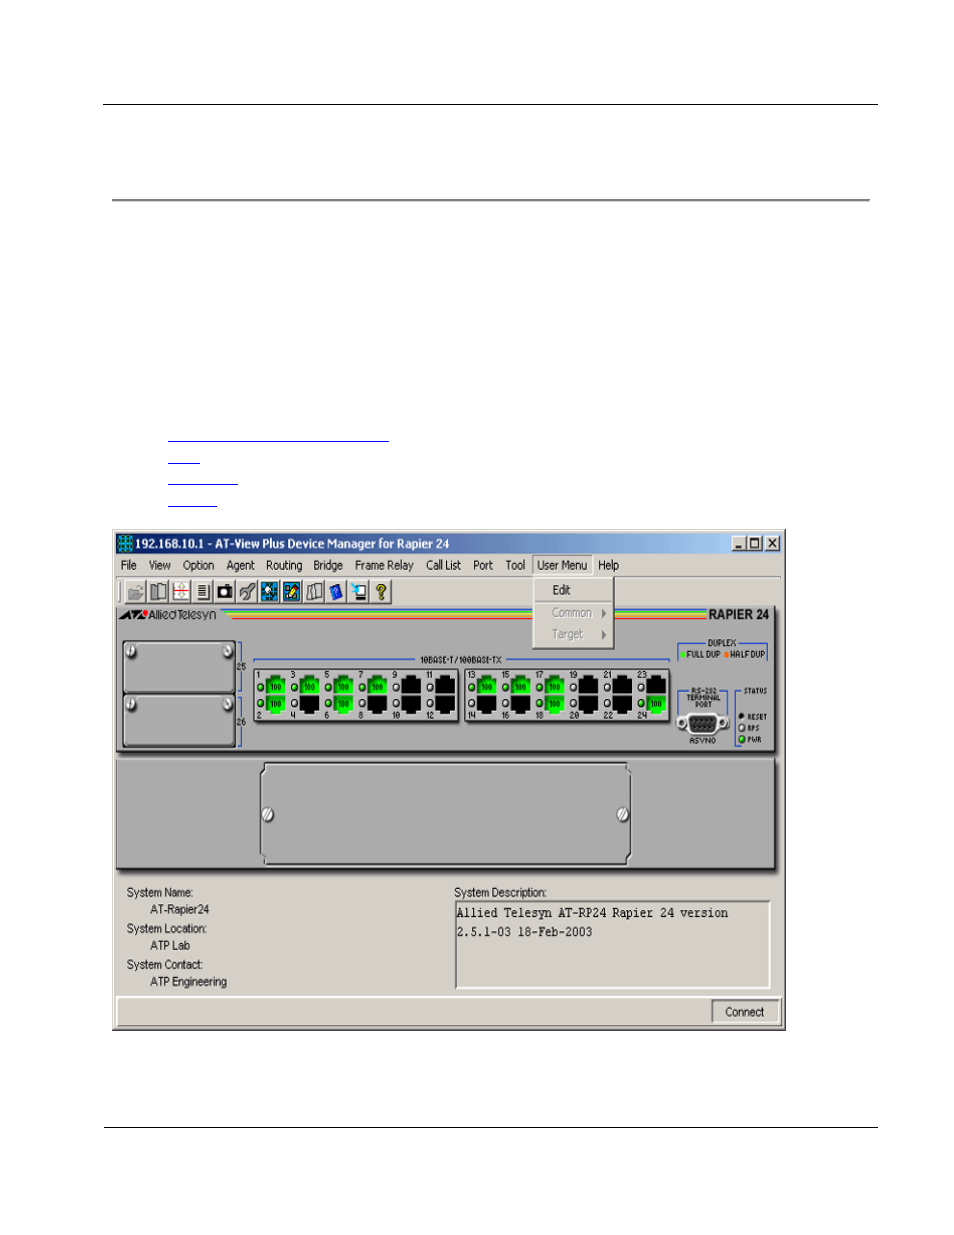Select port 10 jack on the switch
954x1235 pixels.
coord(411,704)
